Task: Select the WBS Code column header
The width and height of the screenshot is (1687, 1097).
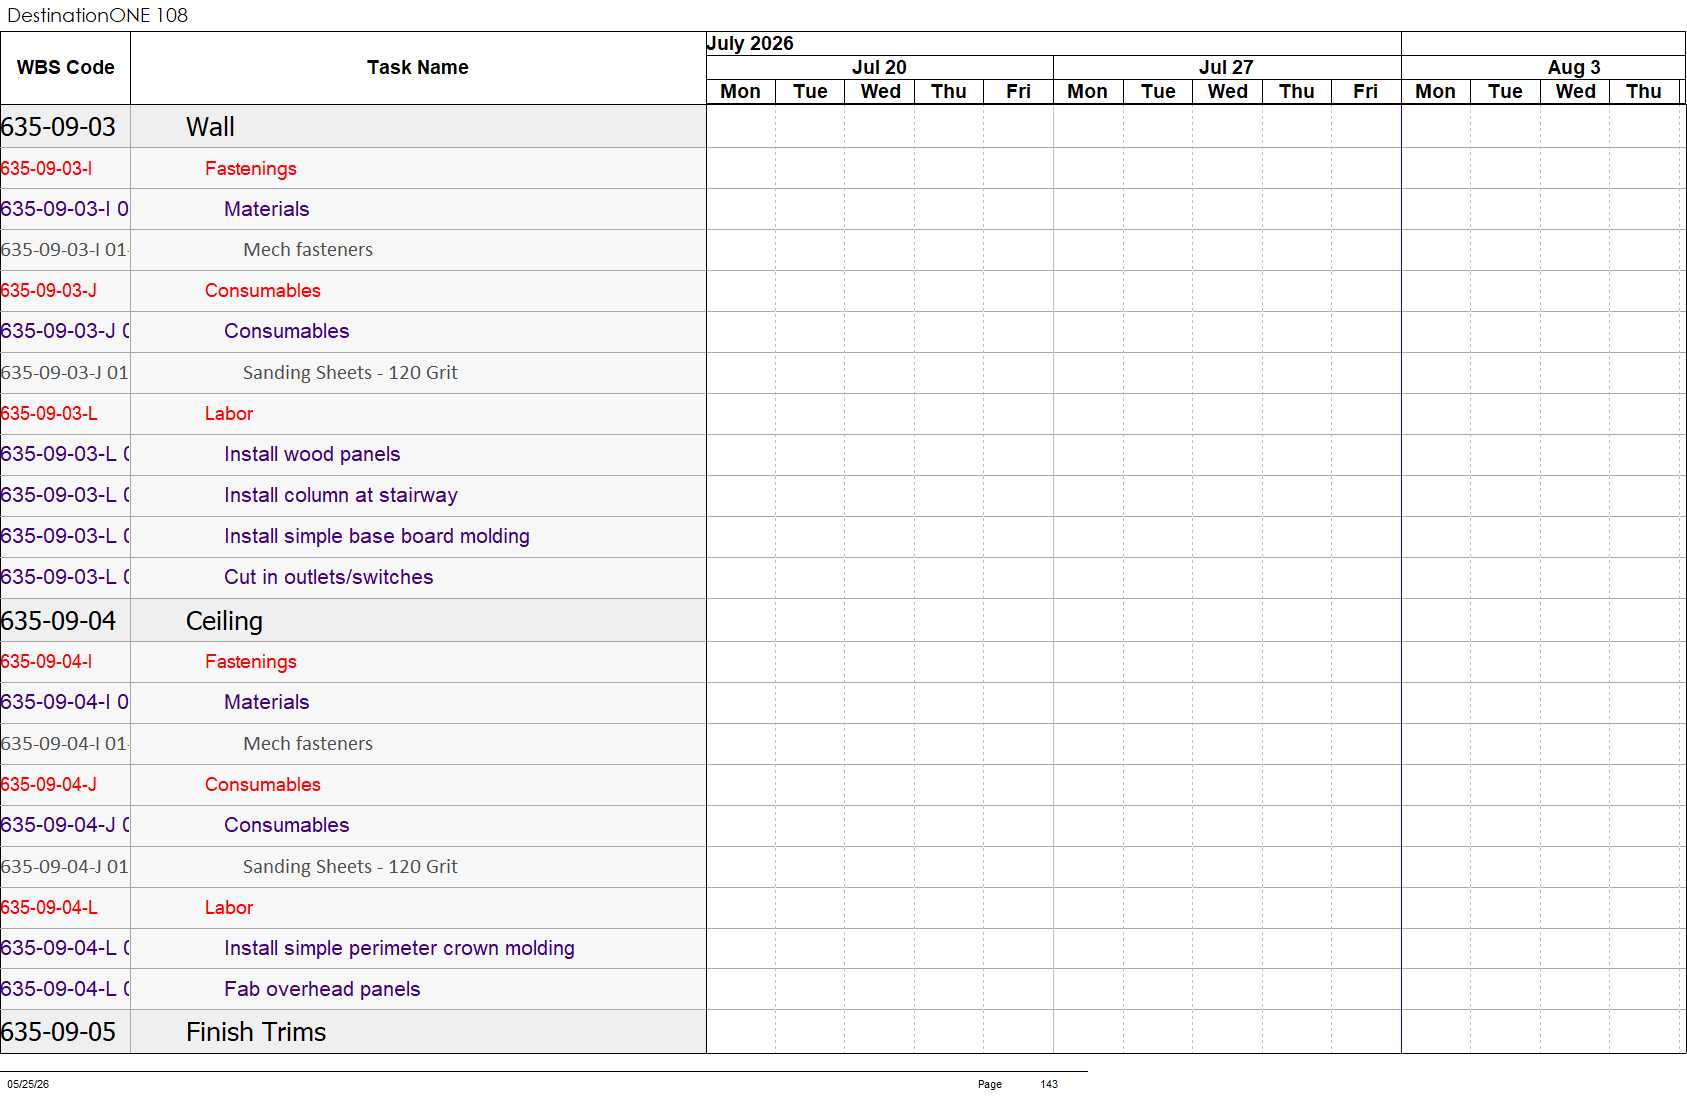Action: click(65, 68)
